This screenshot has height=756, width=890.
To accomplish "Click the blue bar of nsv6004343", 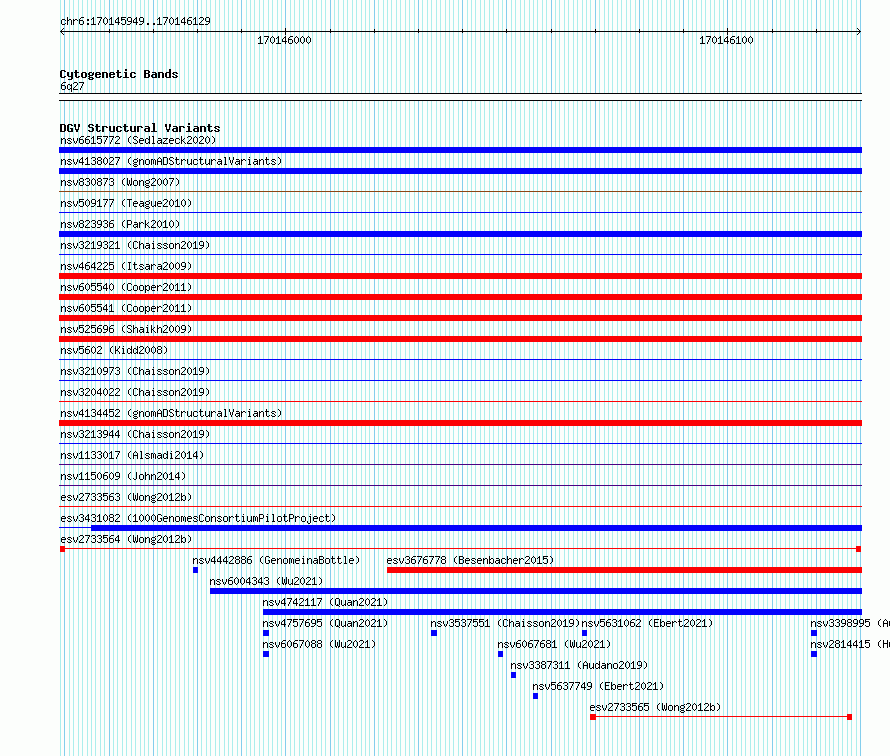I will pos(536,591).
